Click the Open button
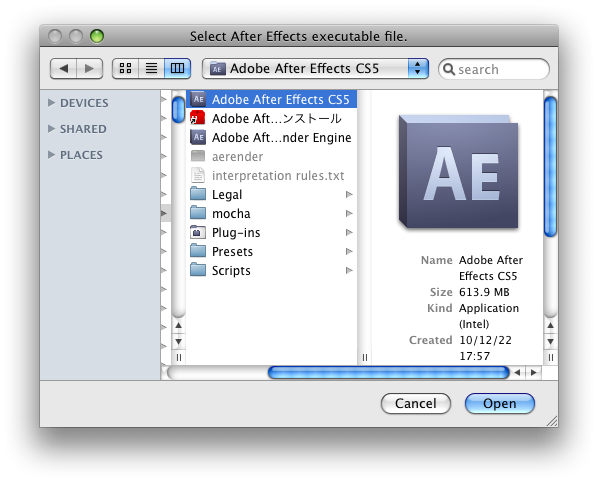This screenshot has width=598, height=482. click(x=500, y=403)
